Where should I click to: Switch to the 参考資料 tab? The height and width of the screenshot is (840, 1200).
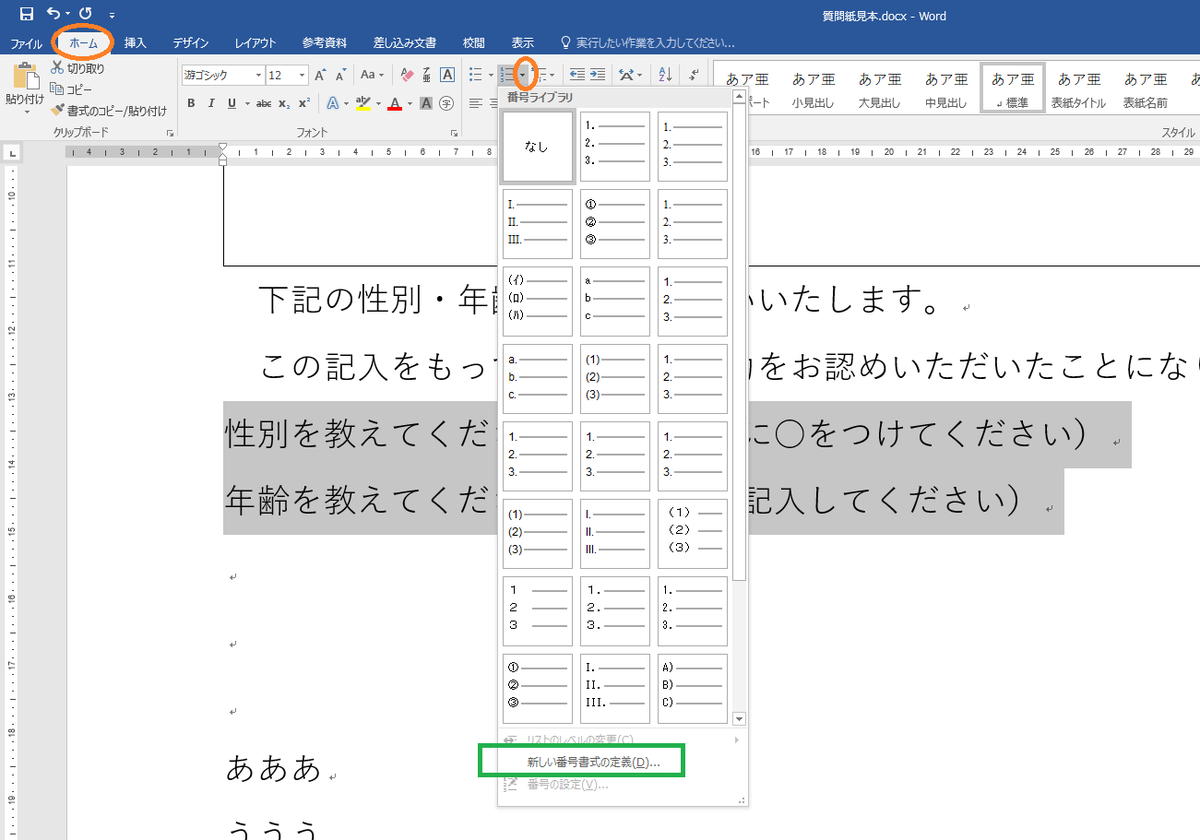325,43
